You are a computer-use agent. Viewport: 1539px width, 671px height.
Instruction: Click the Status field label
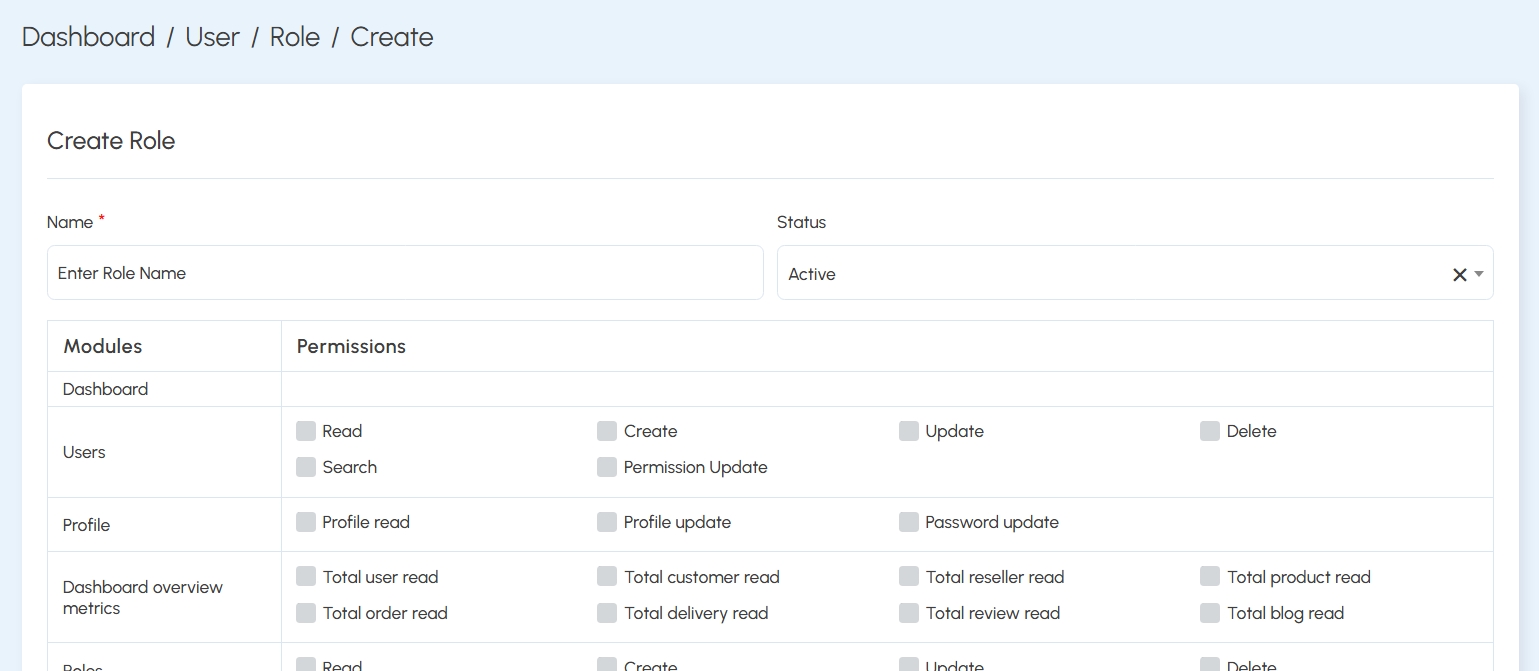801,222
